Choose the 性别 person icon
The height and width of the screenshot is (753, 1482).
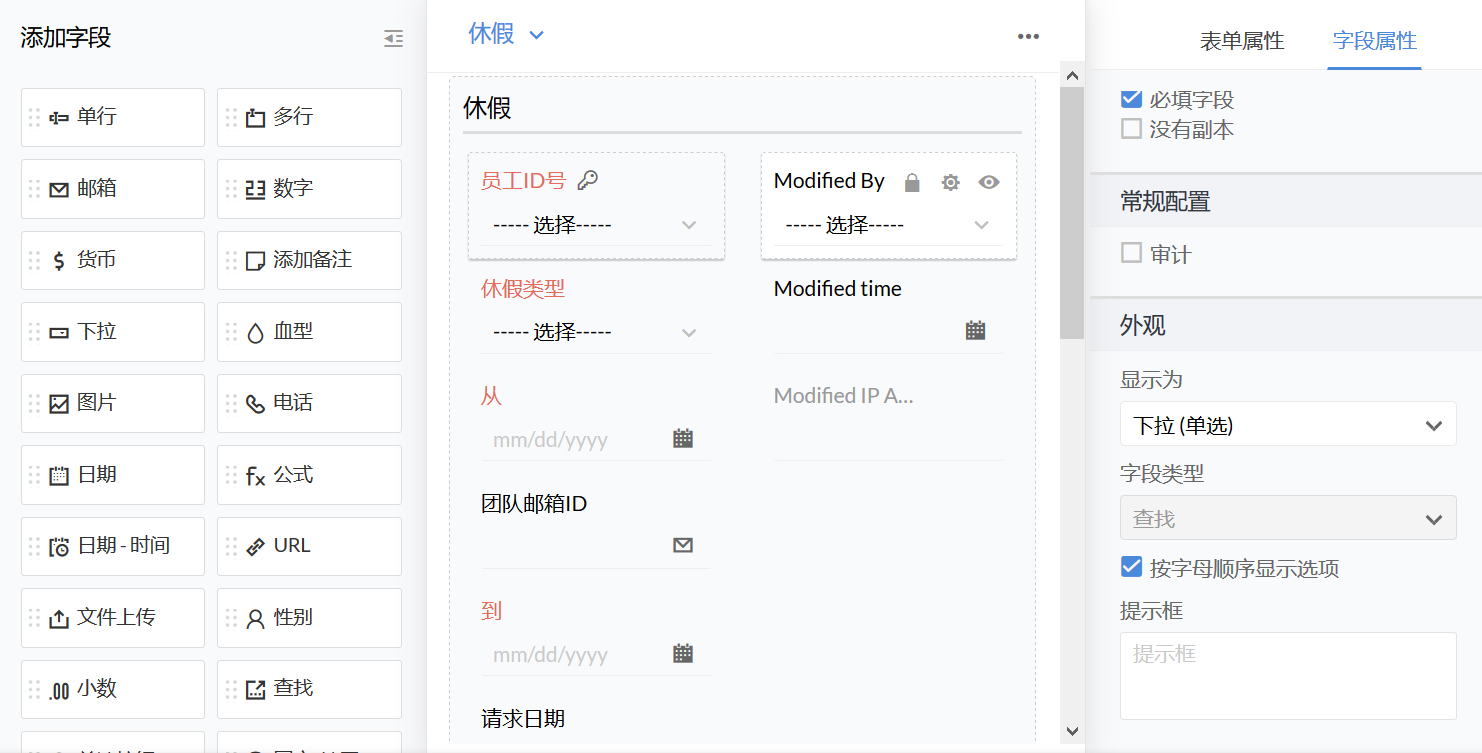pos(255,619)
